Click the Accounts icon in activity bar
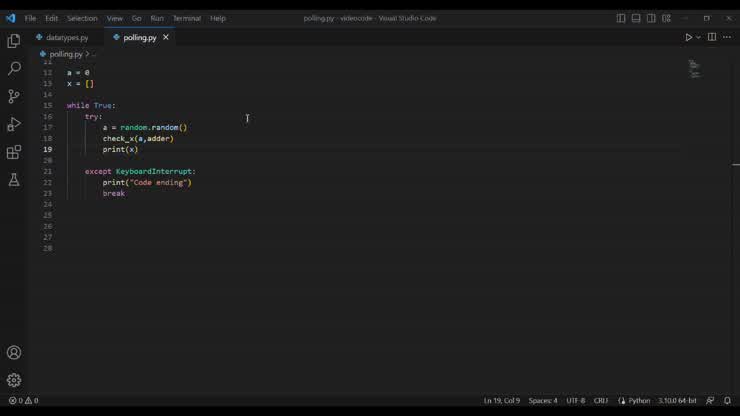 pos(14,353)
